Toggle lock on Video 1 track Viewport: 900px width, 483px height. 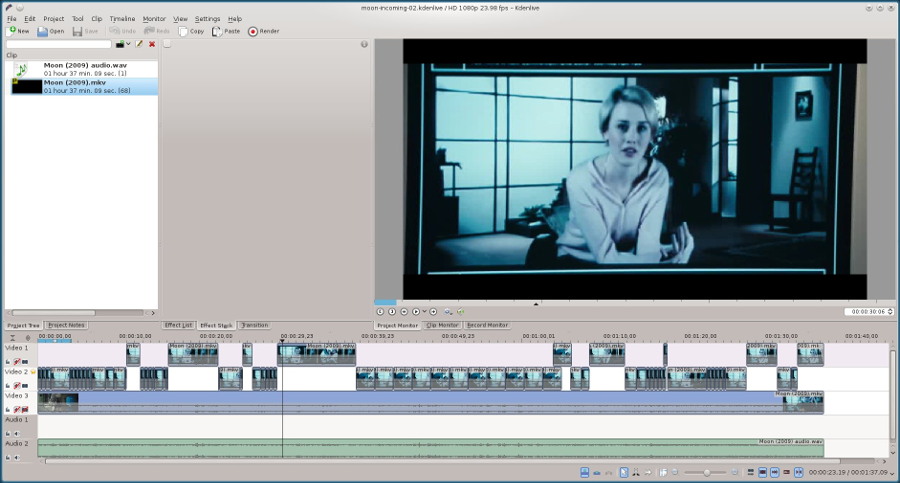click(8, 362)
